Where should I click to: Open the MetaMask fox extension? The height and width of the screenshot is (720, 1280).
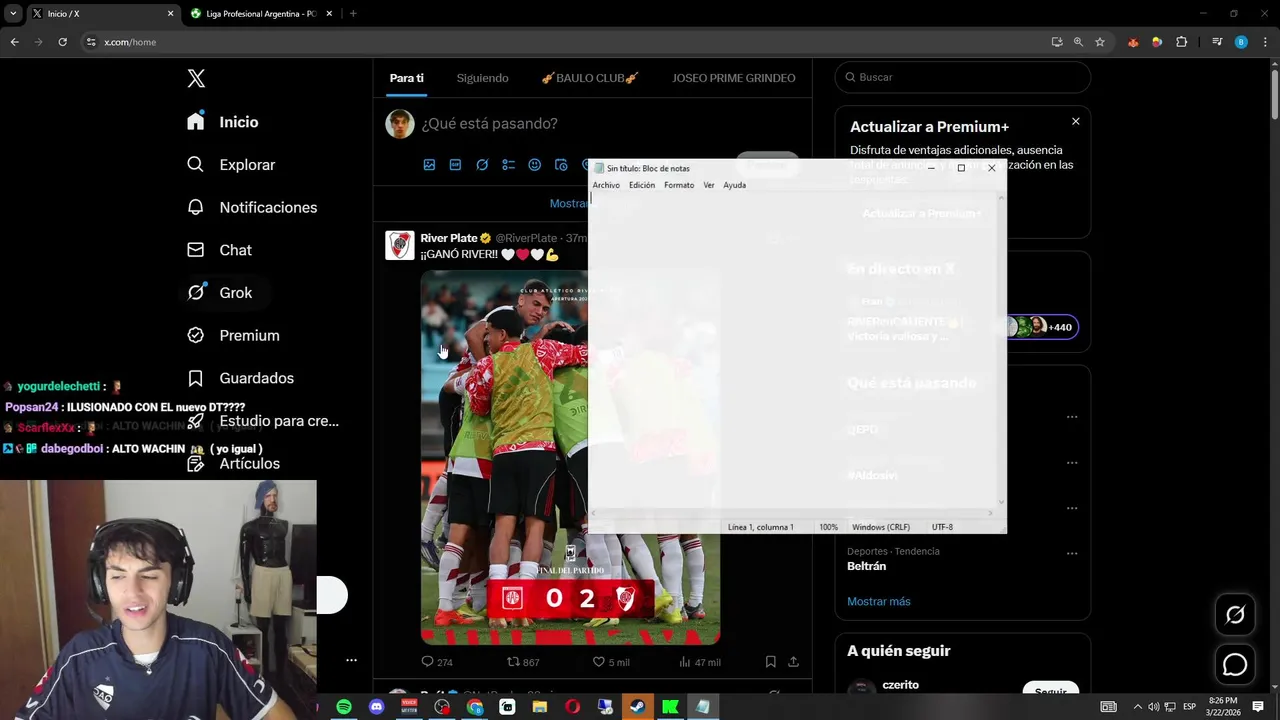1133,42
